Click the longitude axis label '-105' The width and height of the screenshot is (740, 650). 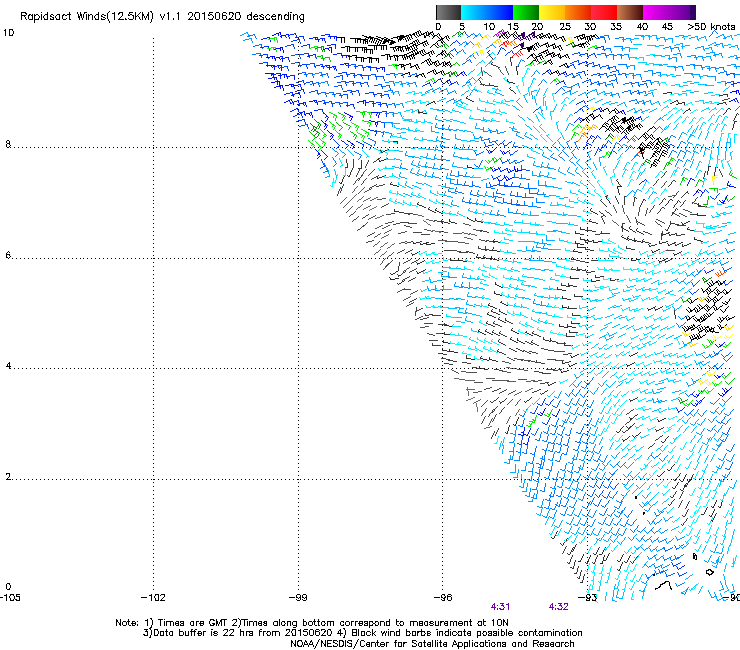click(x=10, y=597)
